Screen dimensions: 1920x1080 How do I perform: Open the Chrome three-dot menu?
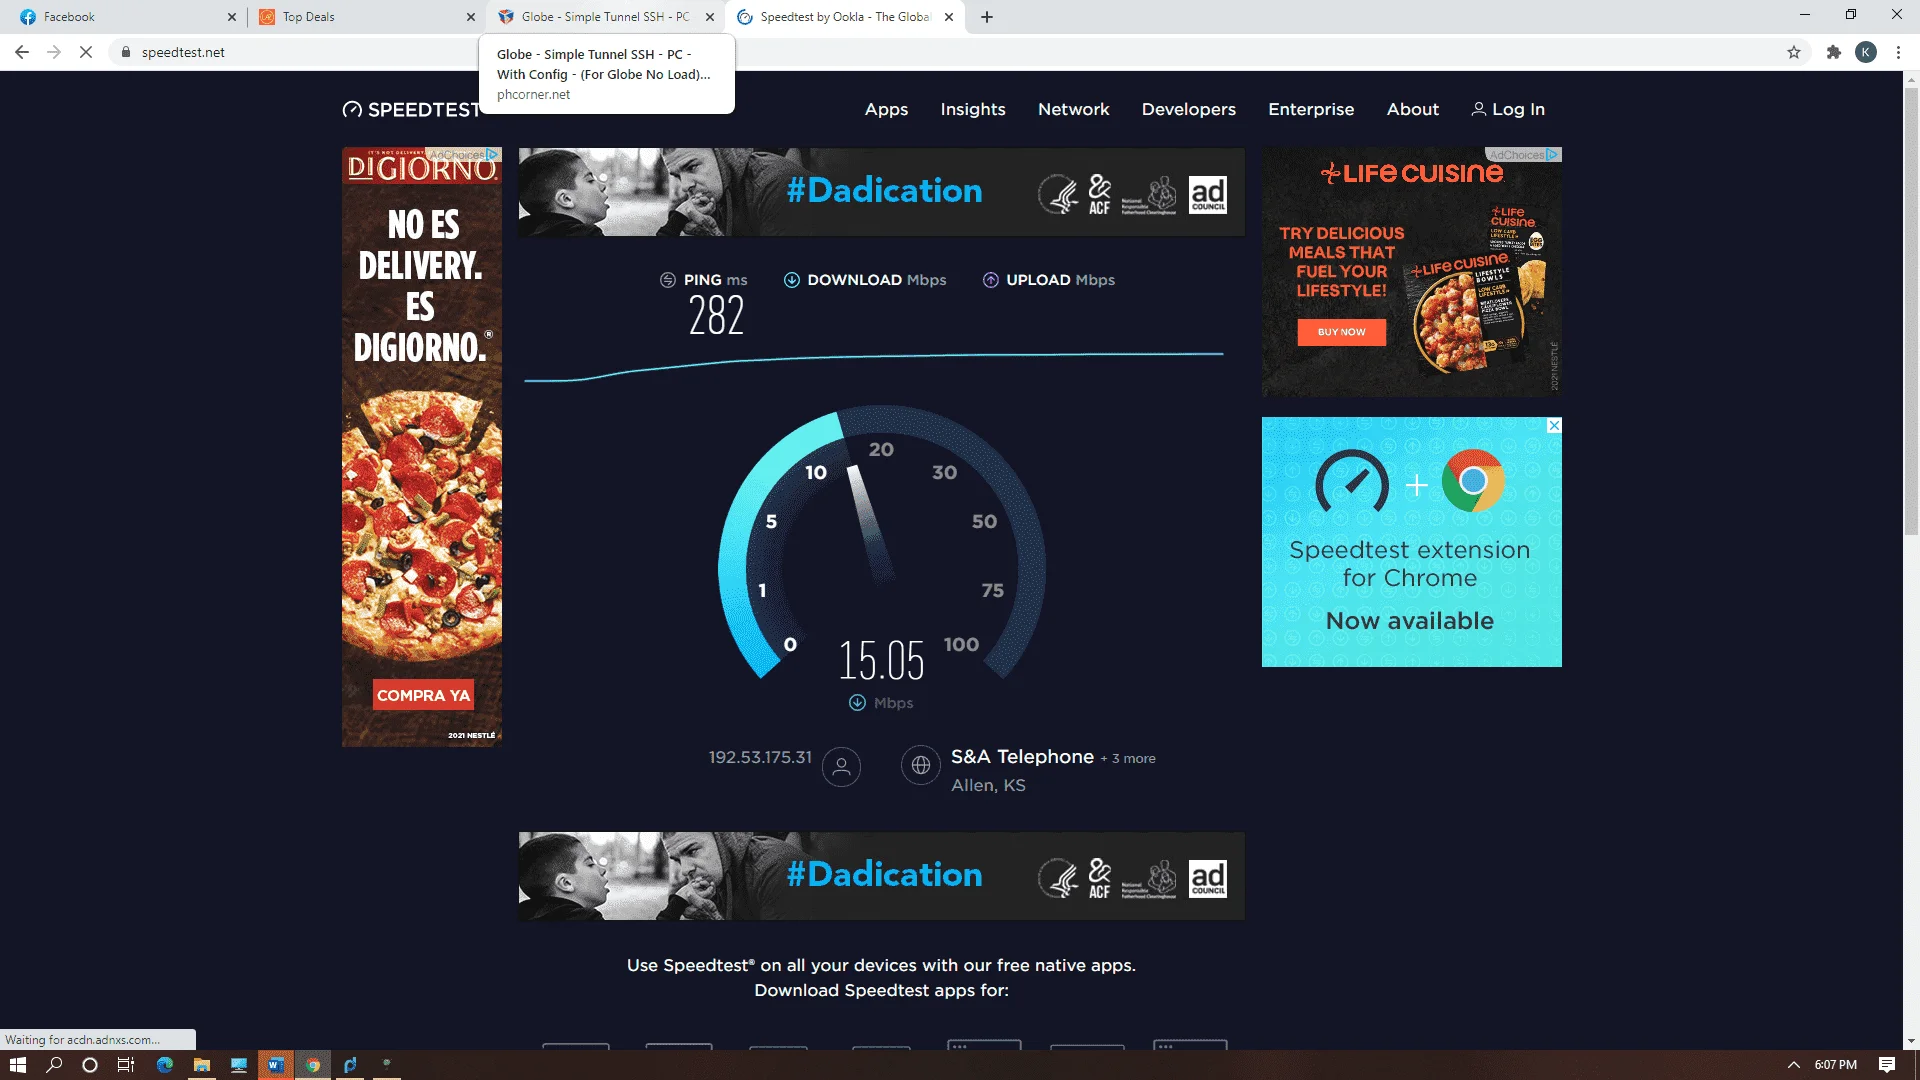click(x=1898, y=52)
